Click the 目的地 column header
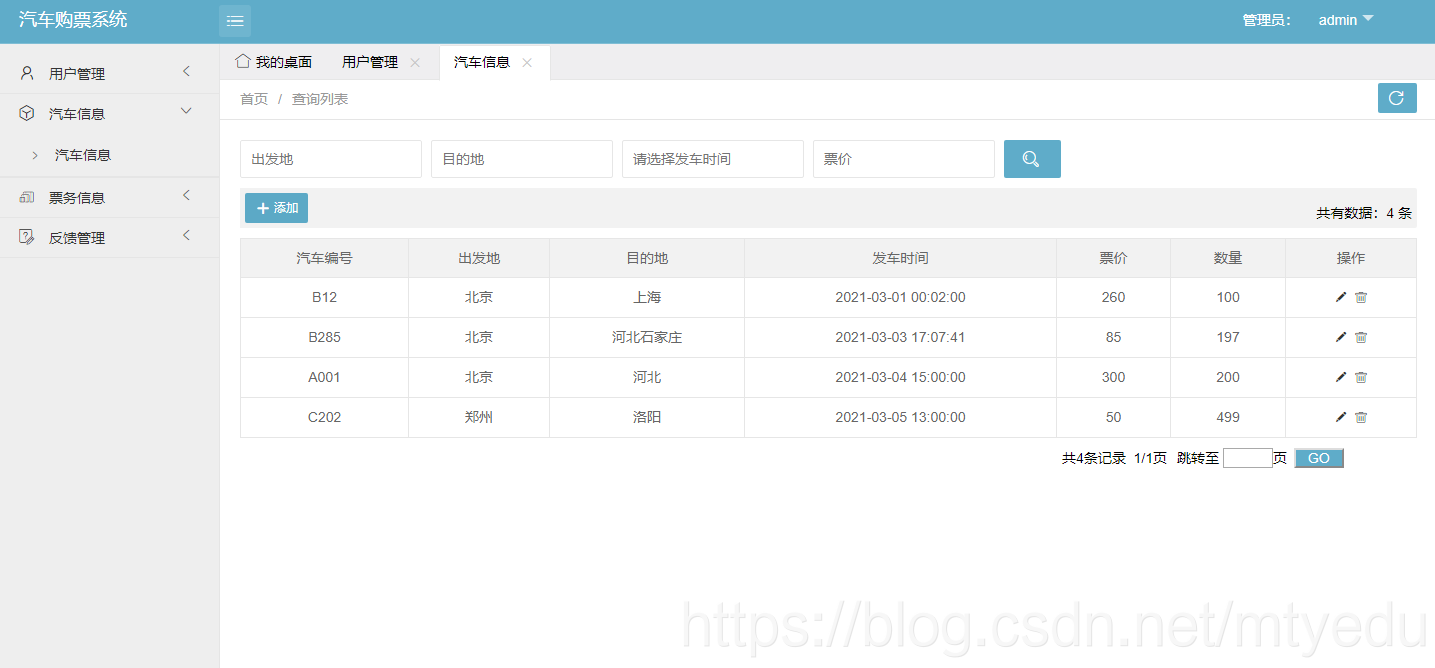 point(647,258)
